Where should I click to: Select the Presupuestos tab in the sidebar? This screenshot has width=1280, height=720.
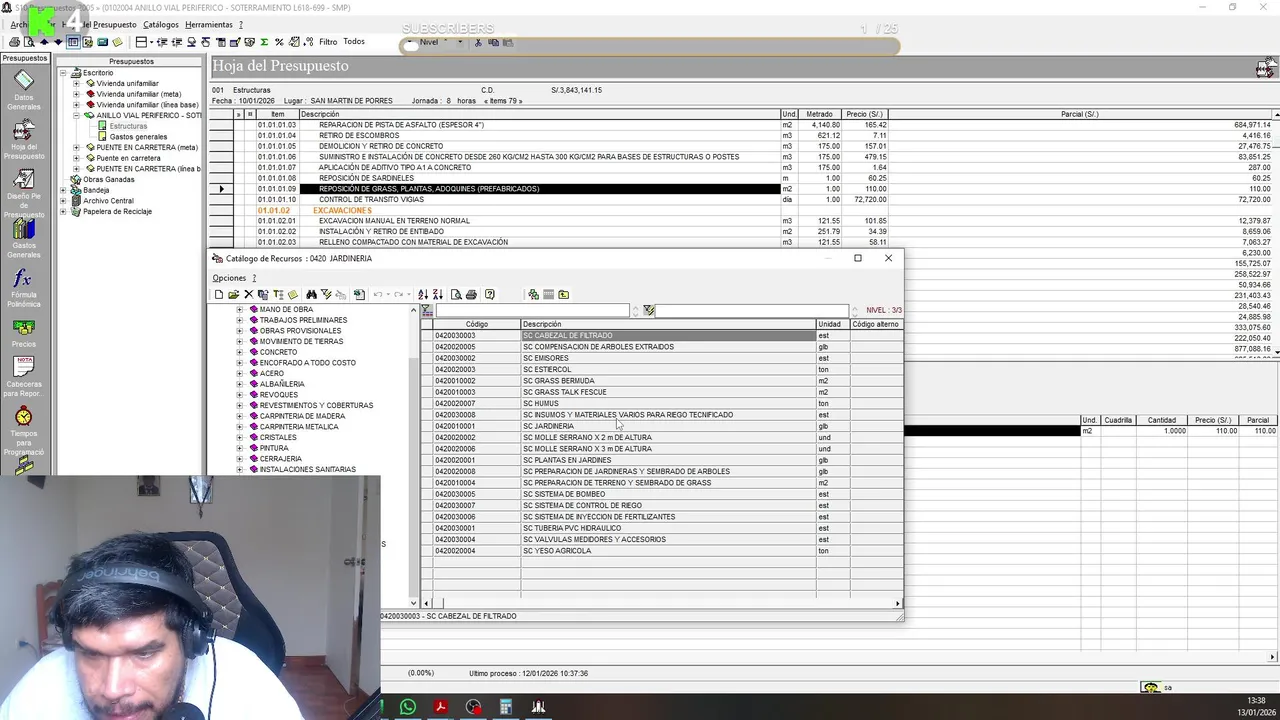tap(24, 59)
